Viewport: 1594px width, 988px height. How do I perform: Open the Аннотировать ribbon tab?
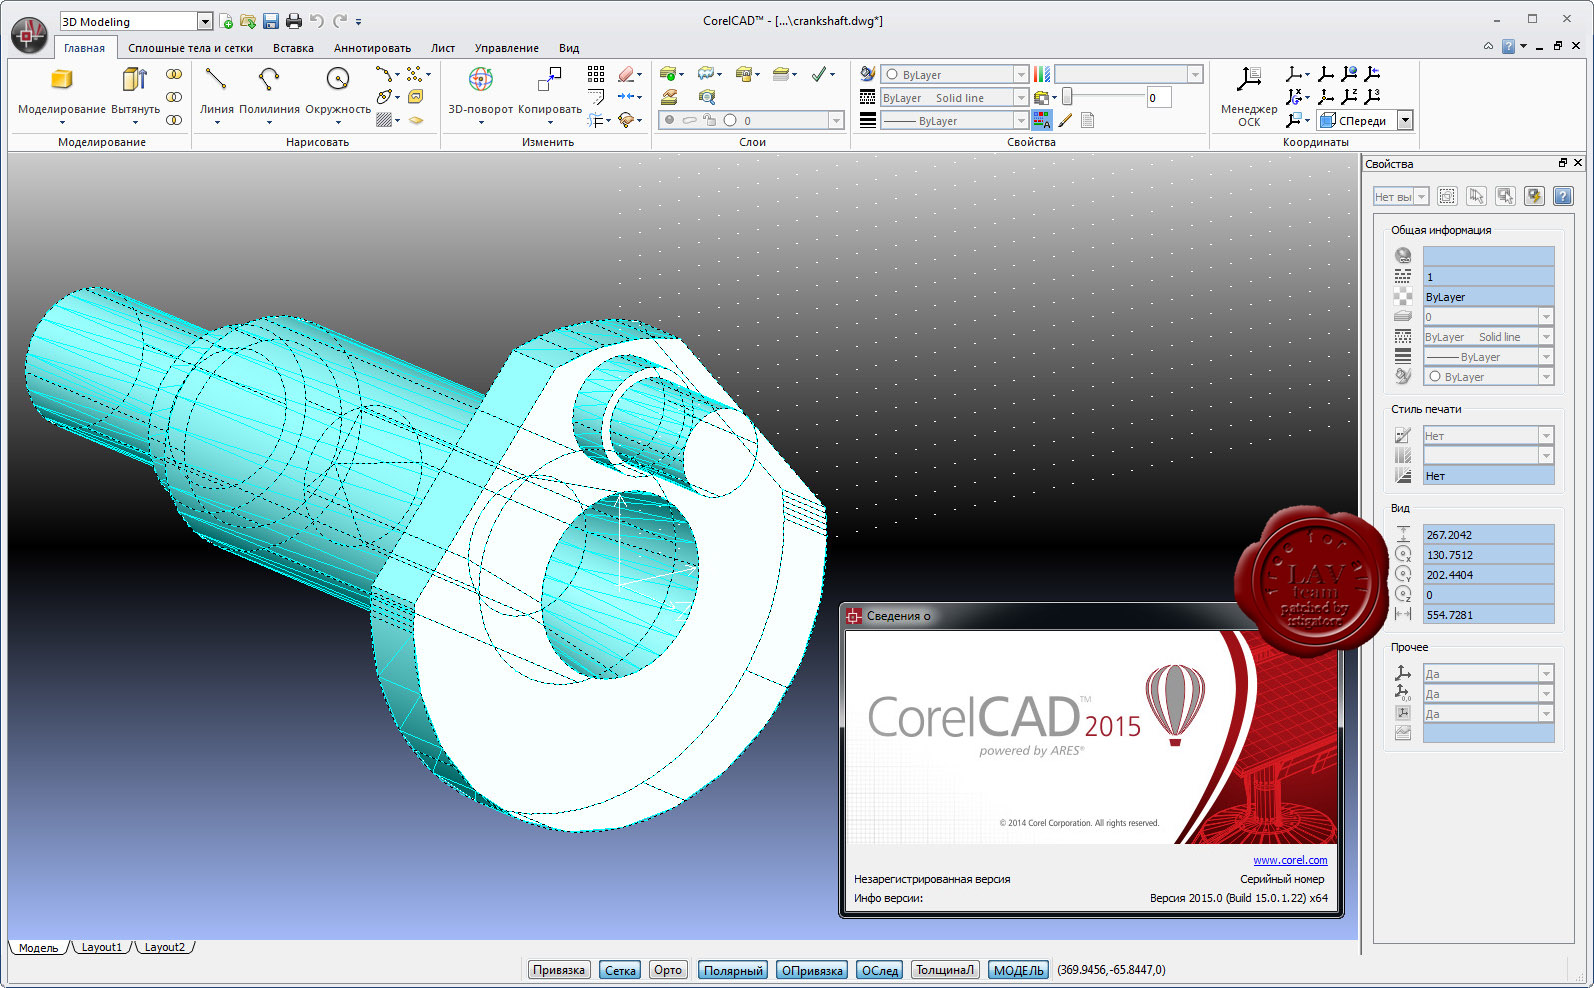pos(372,48)
